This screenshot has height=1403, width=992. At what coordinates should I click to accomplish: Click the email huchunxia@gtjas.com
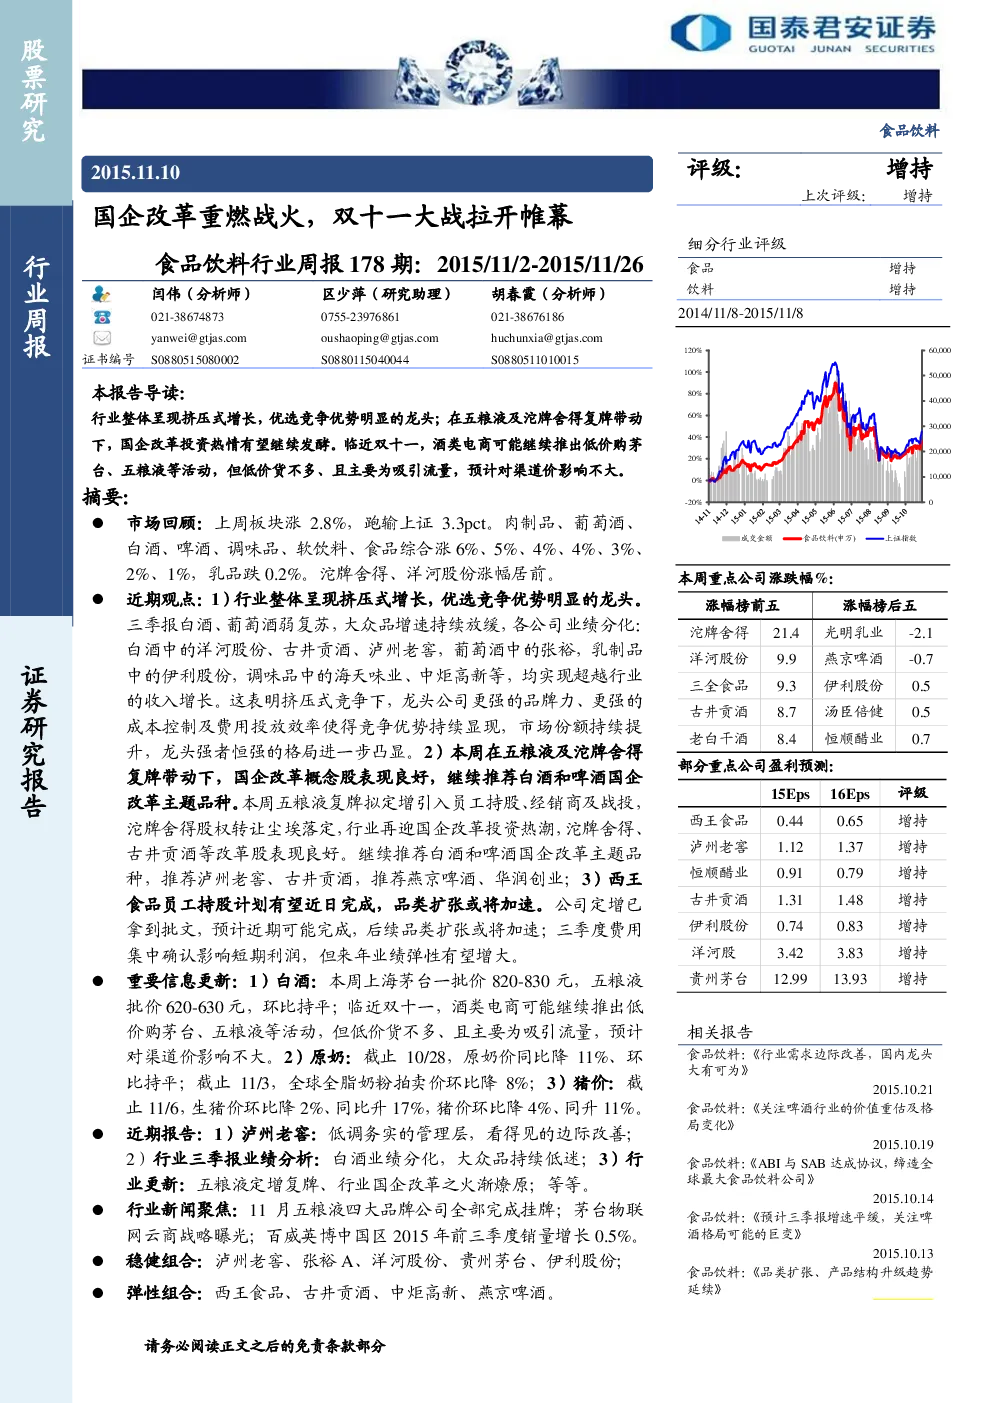tap(547, 338)
